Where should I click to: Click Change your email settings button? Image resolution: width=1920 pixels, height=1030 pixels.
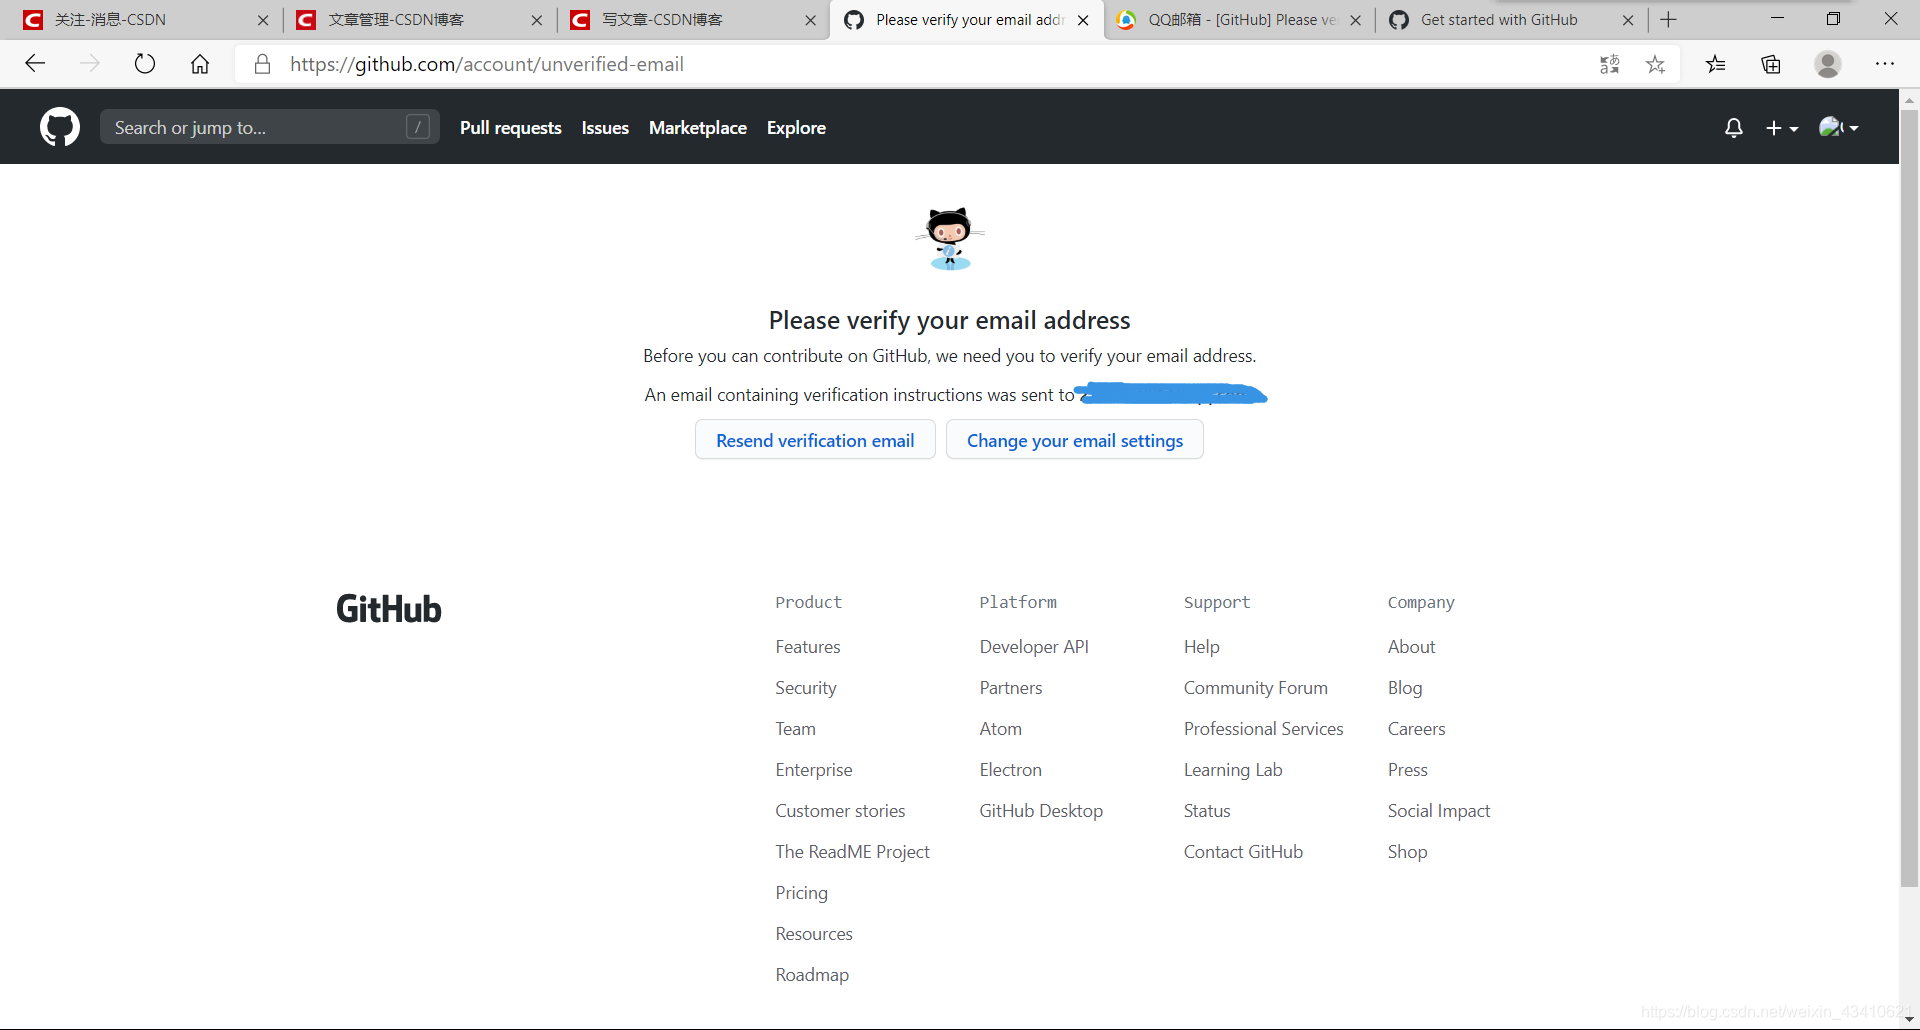(x=1075, y=440)
